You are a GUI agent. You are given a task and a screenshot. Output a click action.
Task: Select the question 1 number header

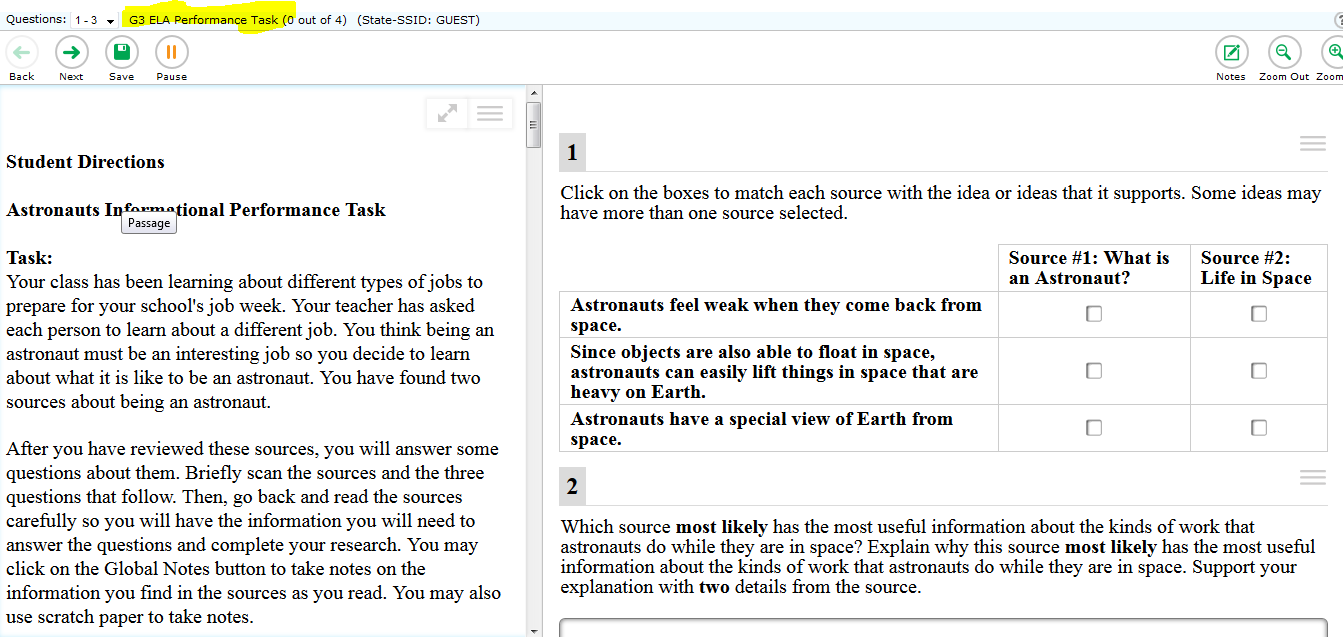(x=572, y=152)
